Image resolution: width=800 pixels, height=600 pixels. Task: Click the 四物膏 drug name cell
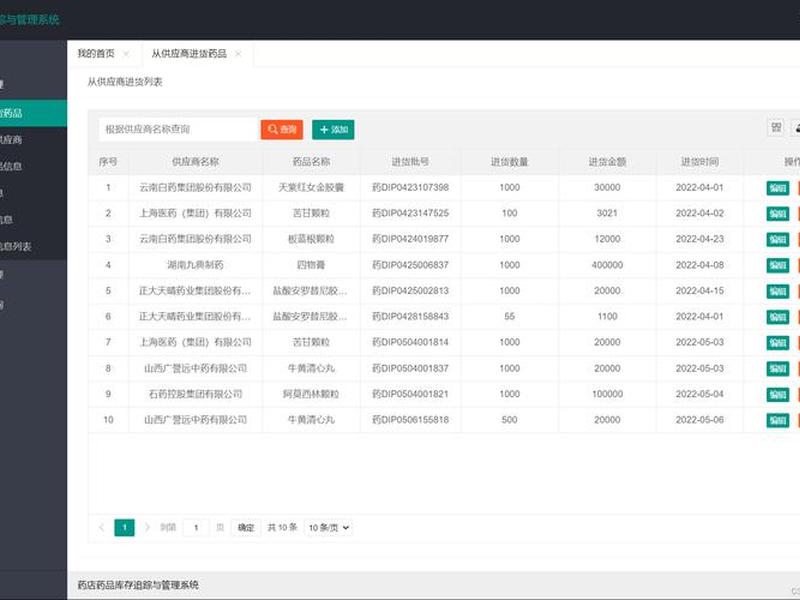click(x=311, y=265)
